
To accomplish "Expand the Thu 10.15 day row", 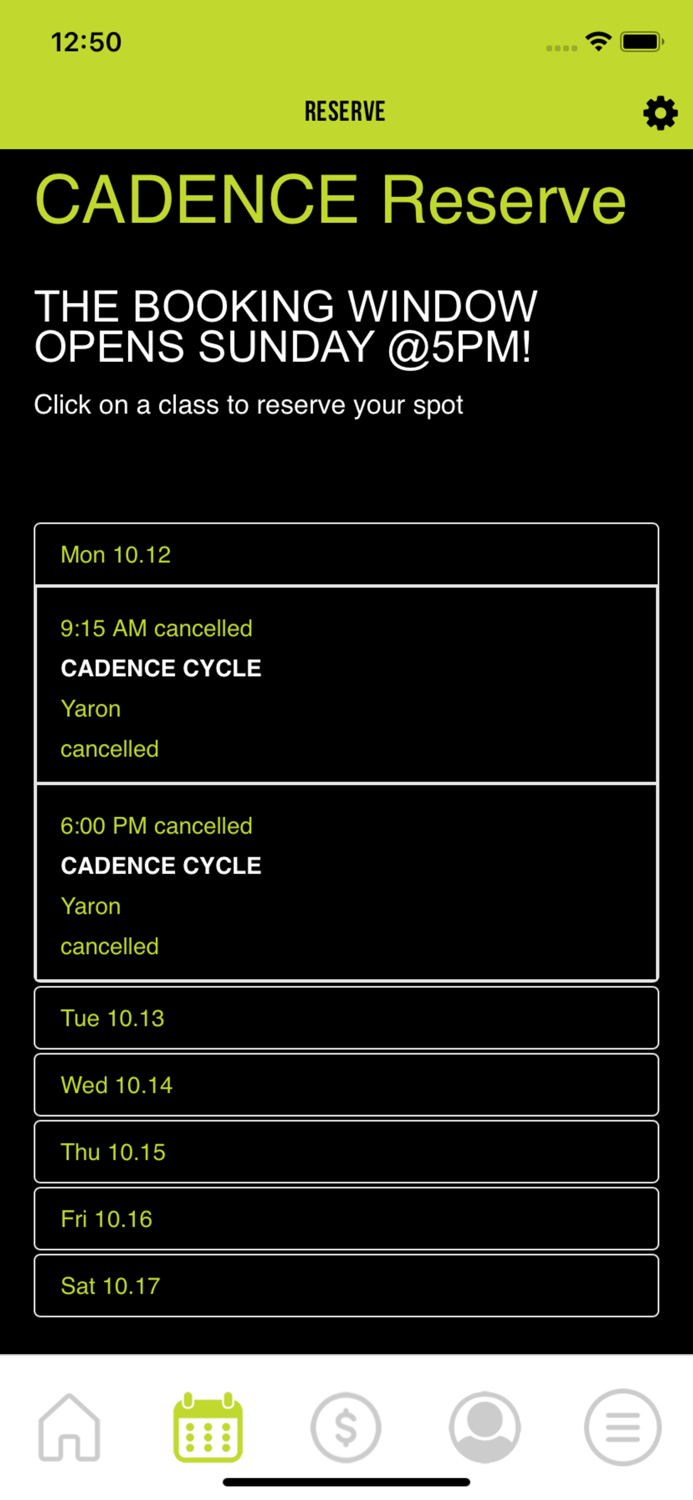I will [346, 1151].
